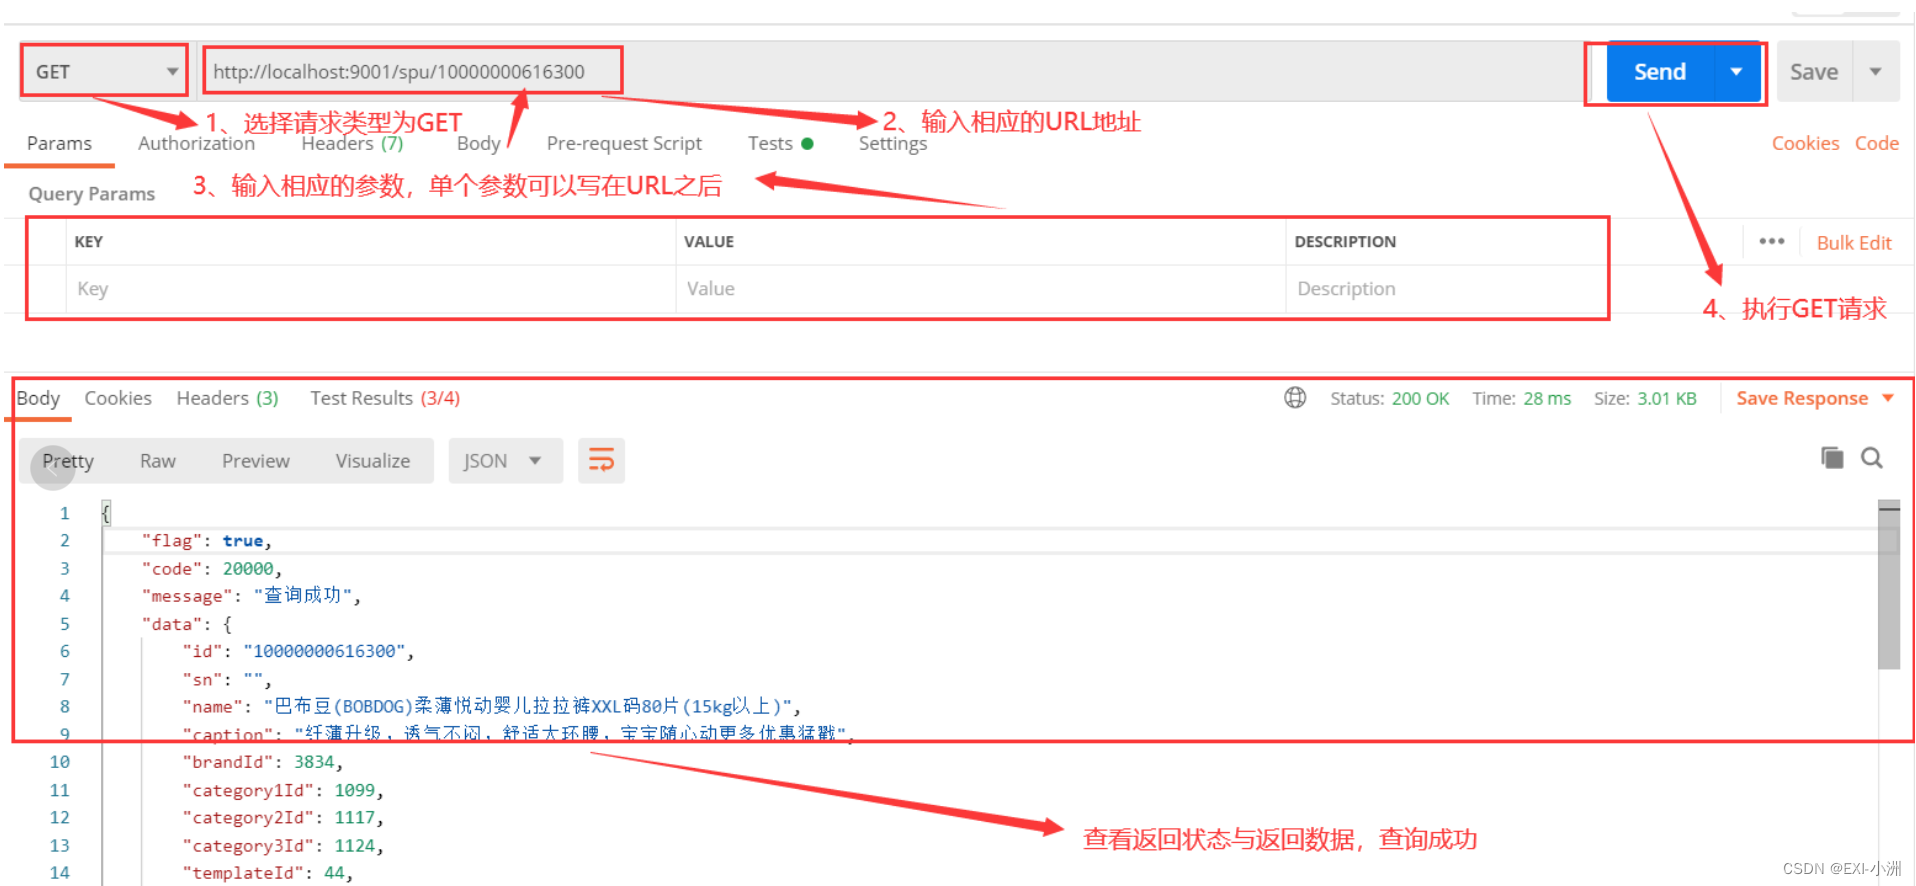Click the 28 ms response time
This screenshot has width=1916, height=886.
(1547, 398)
